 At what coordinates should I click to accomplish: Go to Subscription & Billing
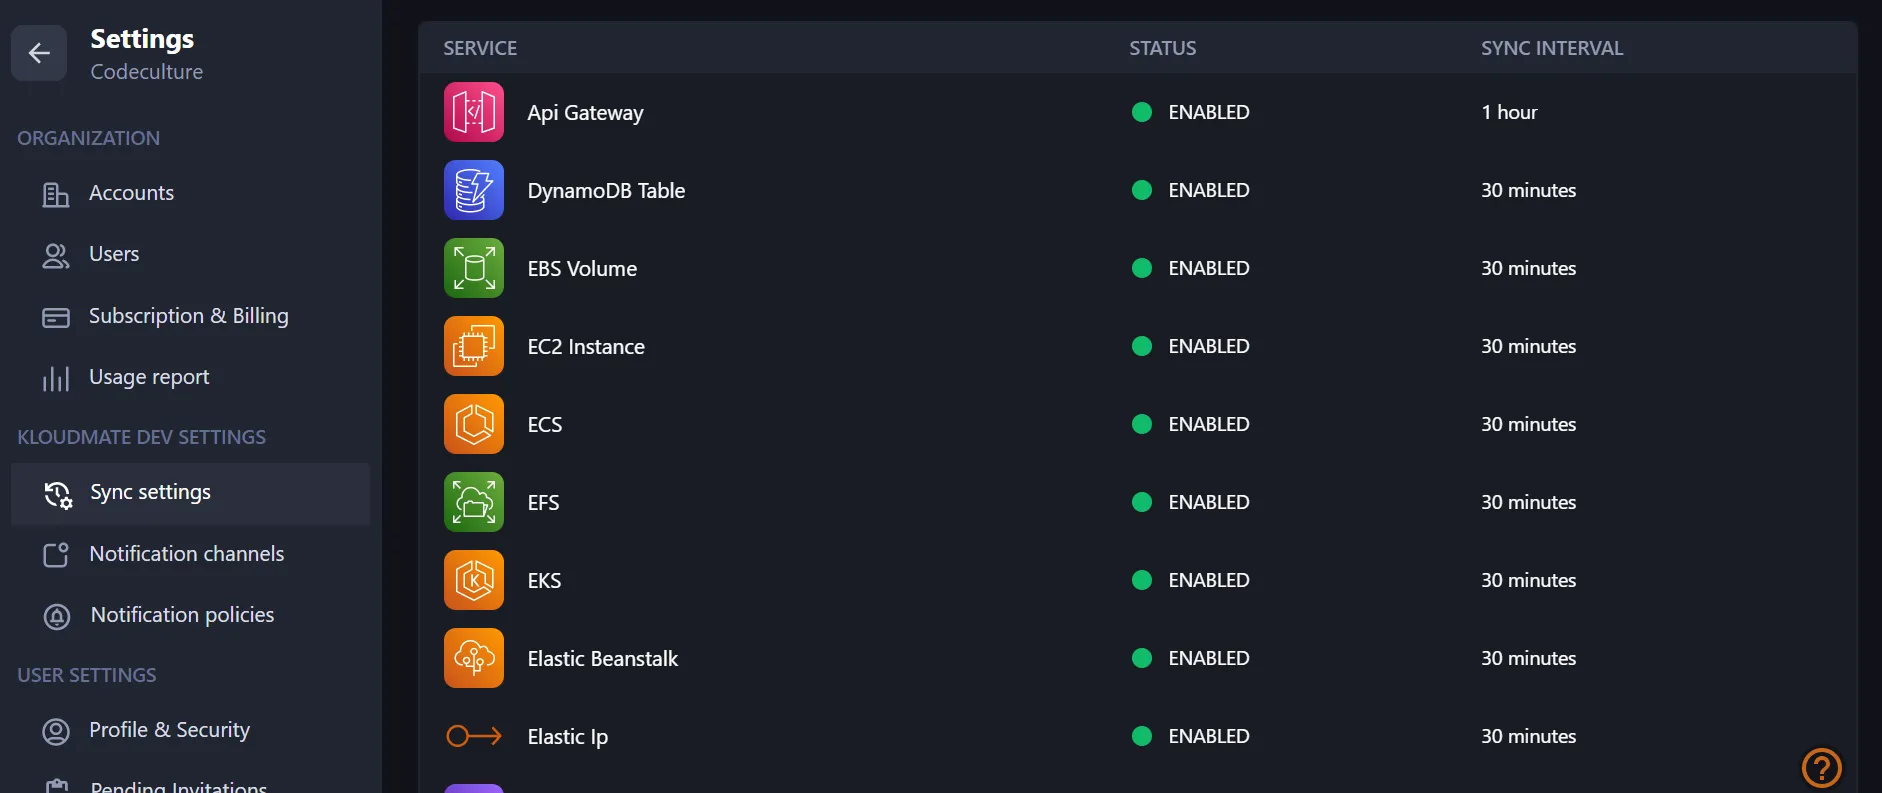(190, 316)
